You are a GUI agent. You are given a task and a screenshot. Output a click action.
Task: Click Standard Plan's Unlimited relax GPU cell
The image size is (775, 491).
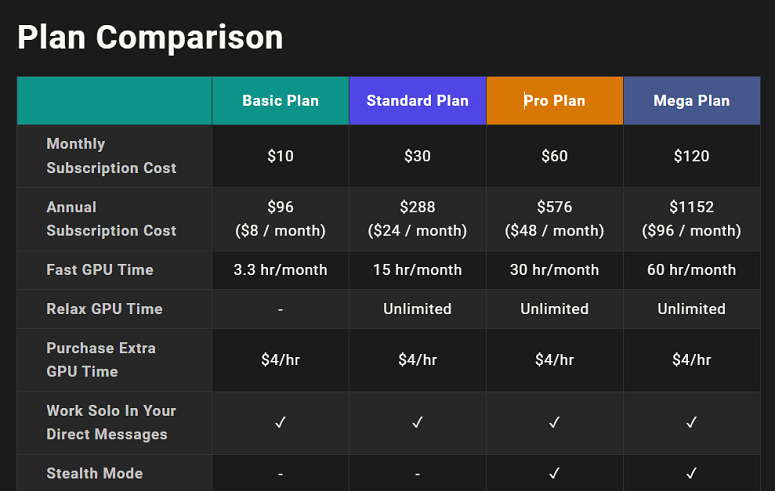tap(417, 309)
